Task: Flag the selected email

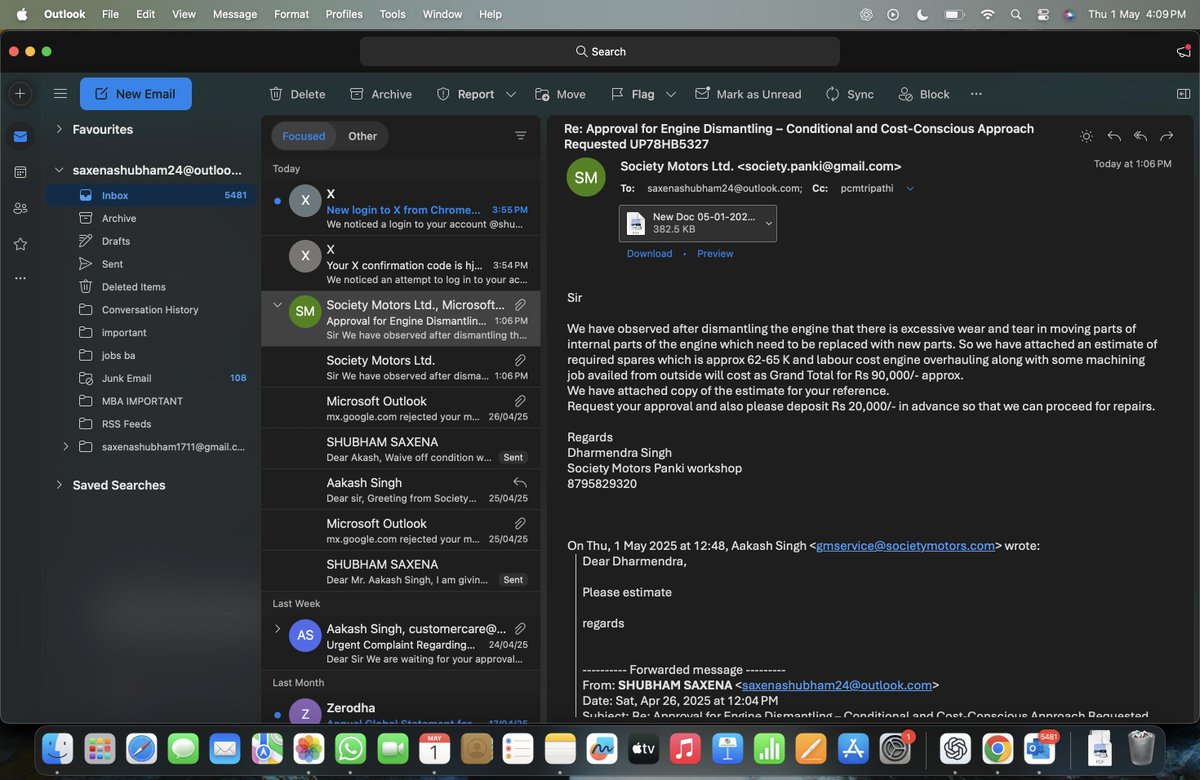Action: click(632, 94)
